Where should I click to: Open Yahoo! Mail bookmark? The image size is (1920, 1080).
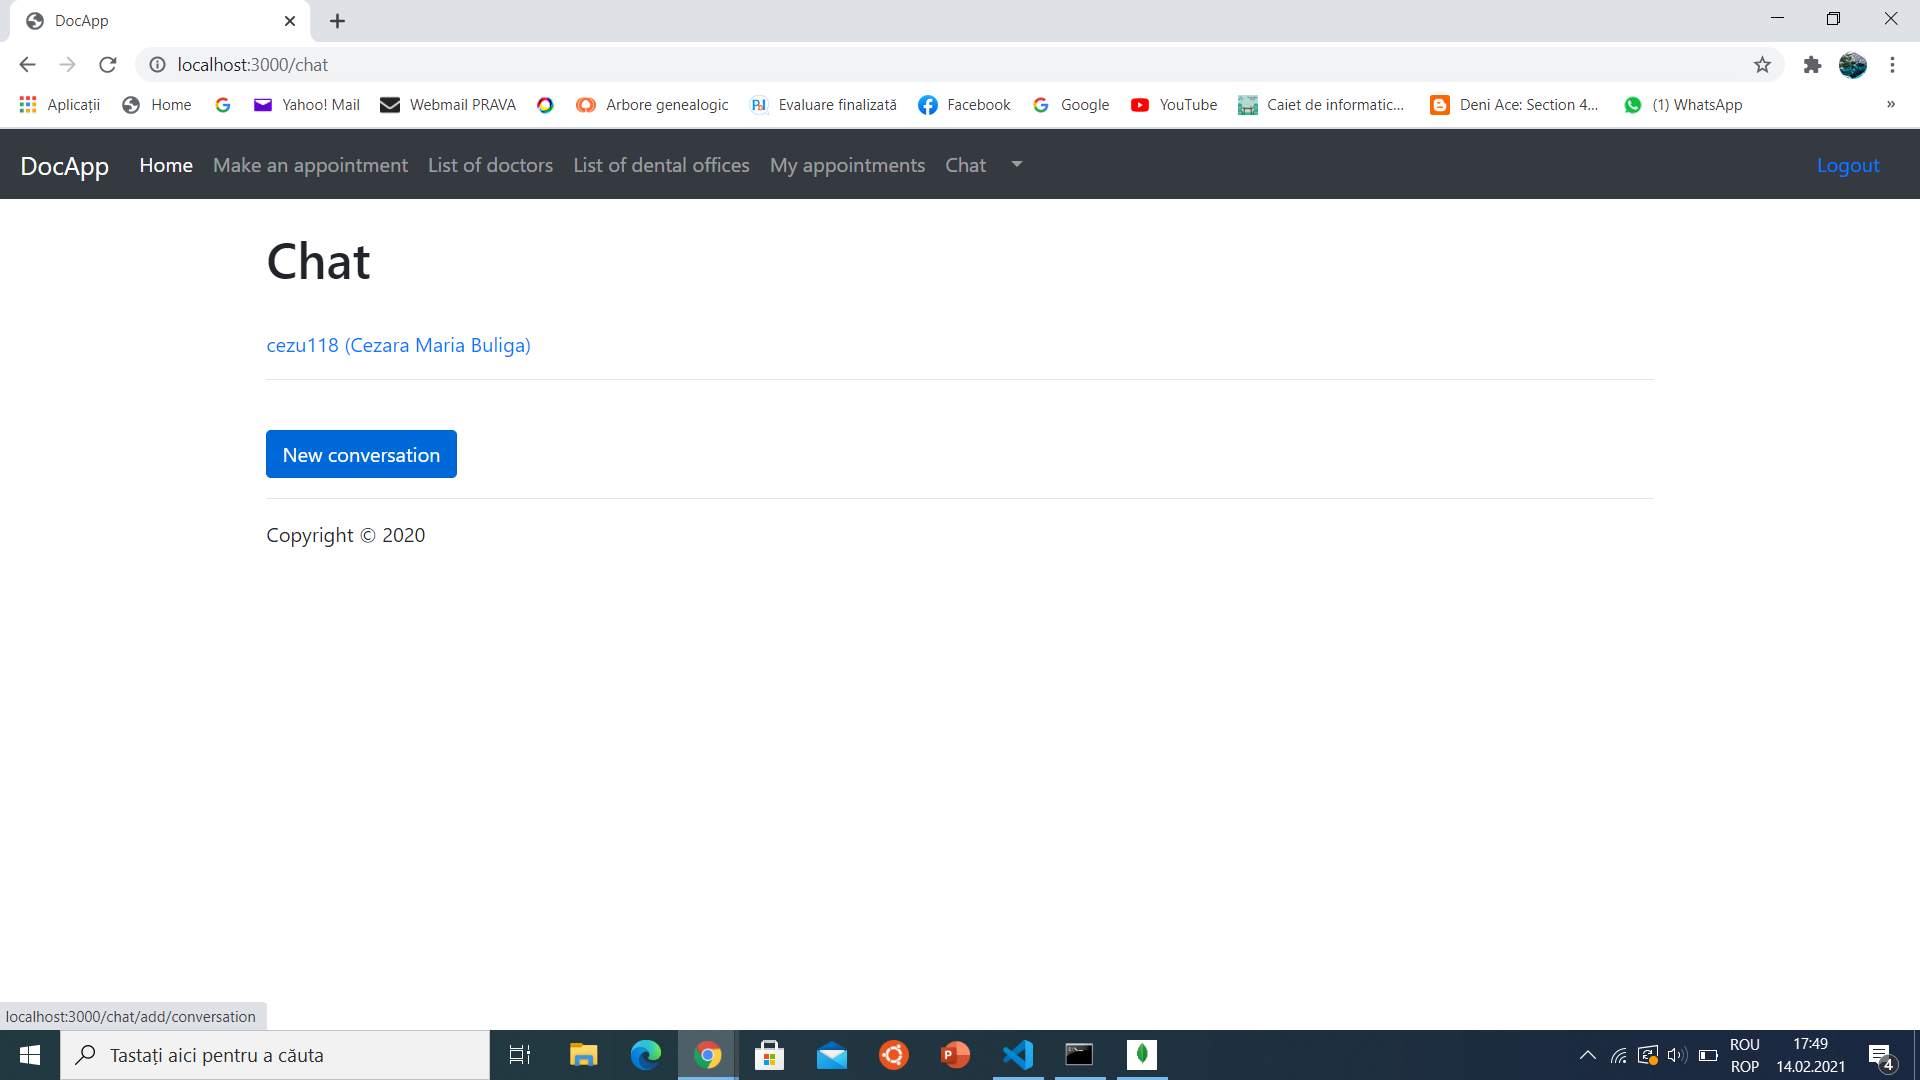[x=305, y=104]
